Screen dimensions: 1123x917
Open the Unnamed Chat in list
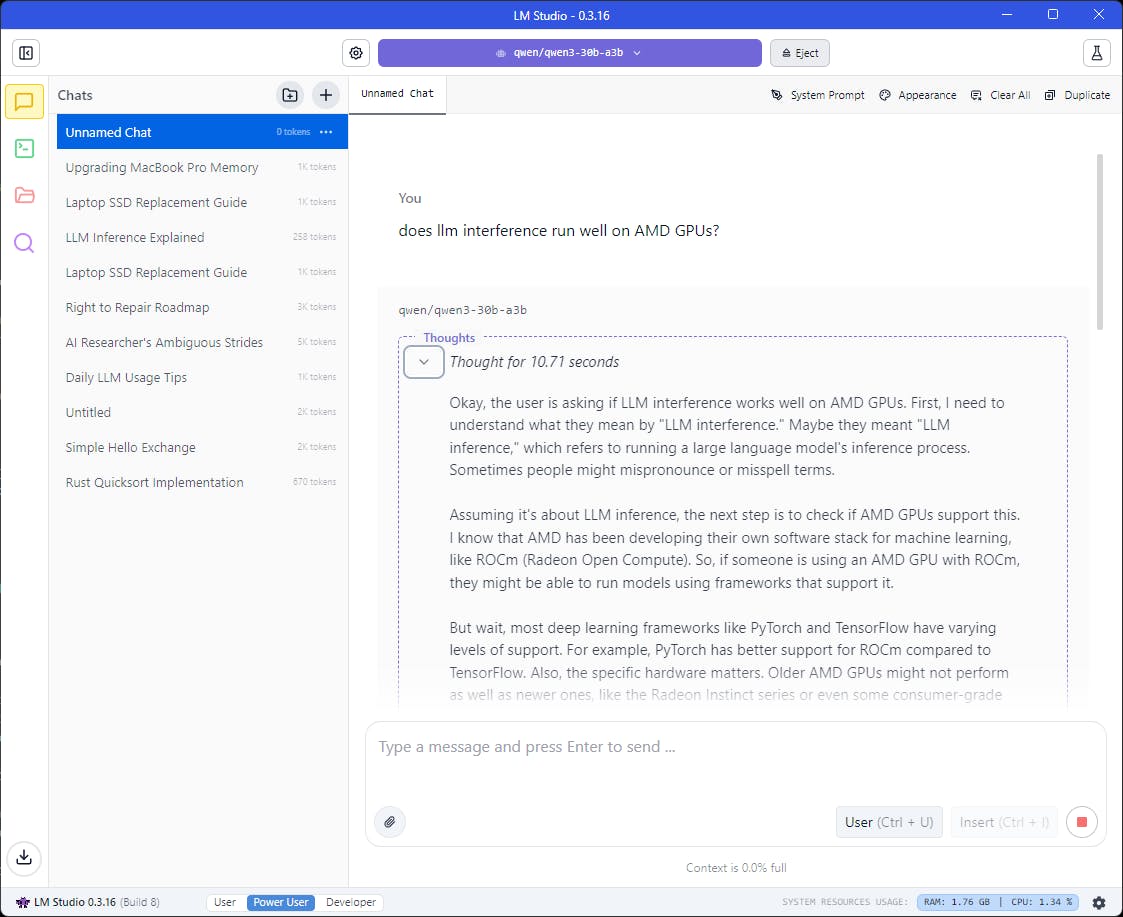pyautogui.click(x=202, y=132)
